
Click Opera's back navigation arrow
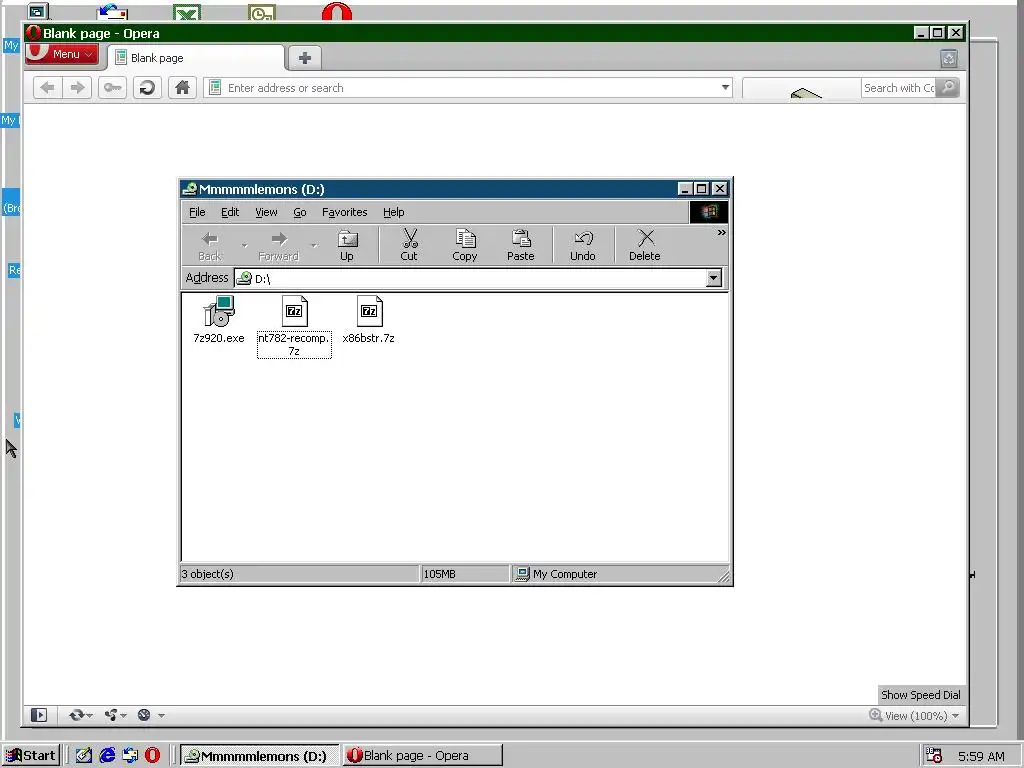click(48, 88)
